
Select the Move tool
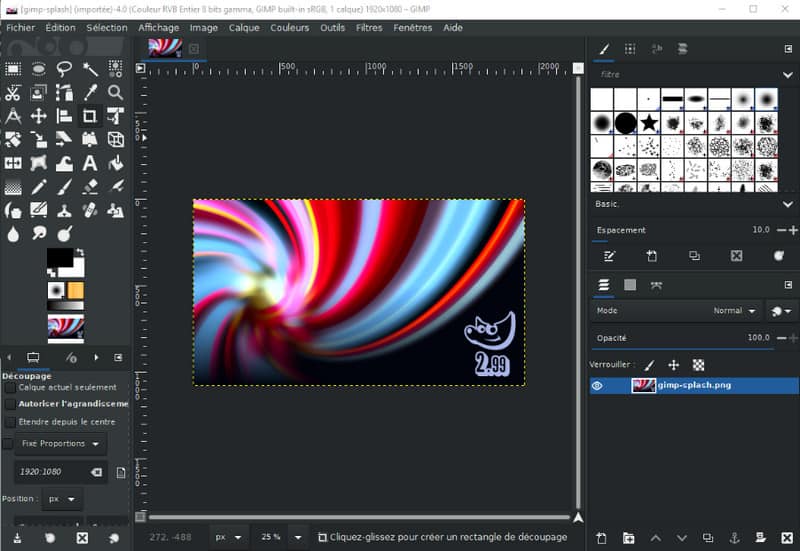pyautogui.click(x=39, y=116)
